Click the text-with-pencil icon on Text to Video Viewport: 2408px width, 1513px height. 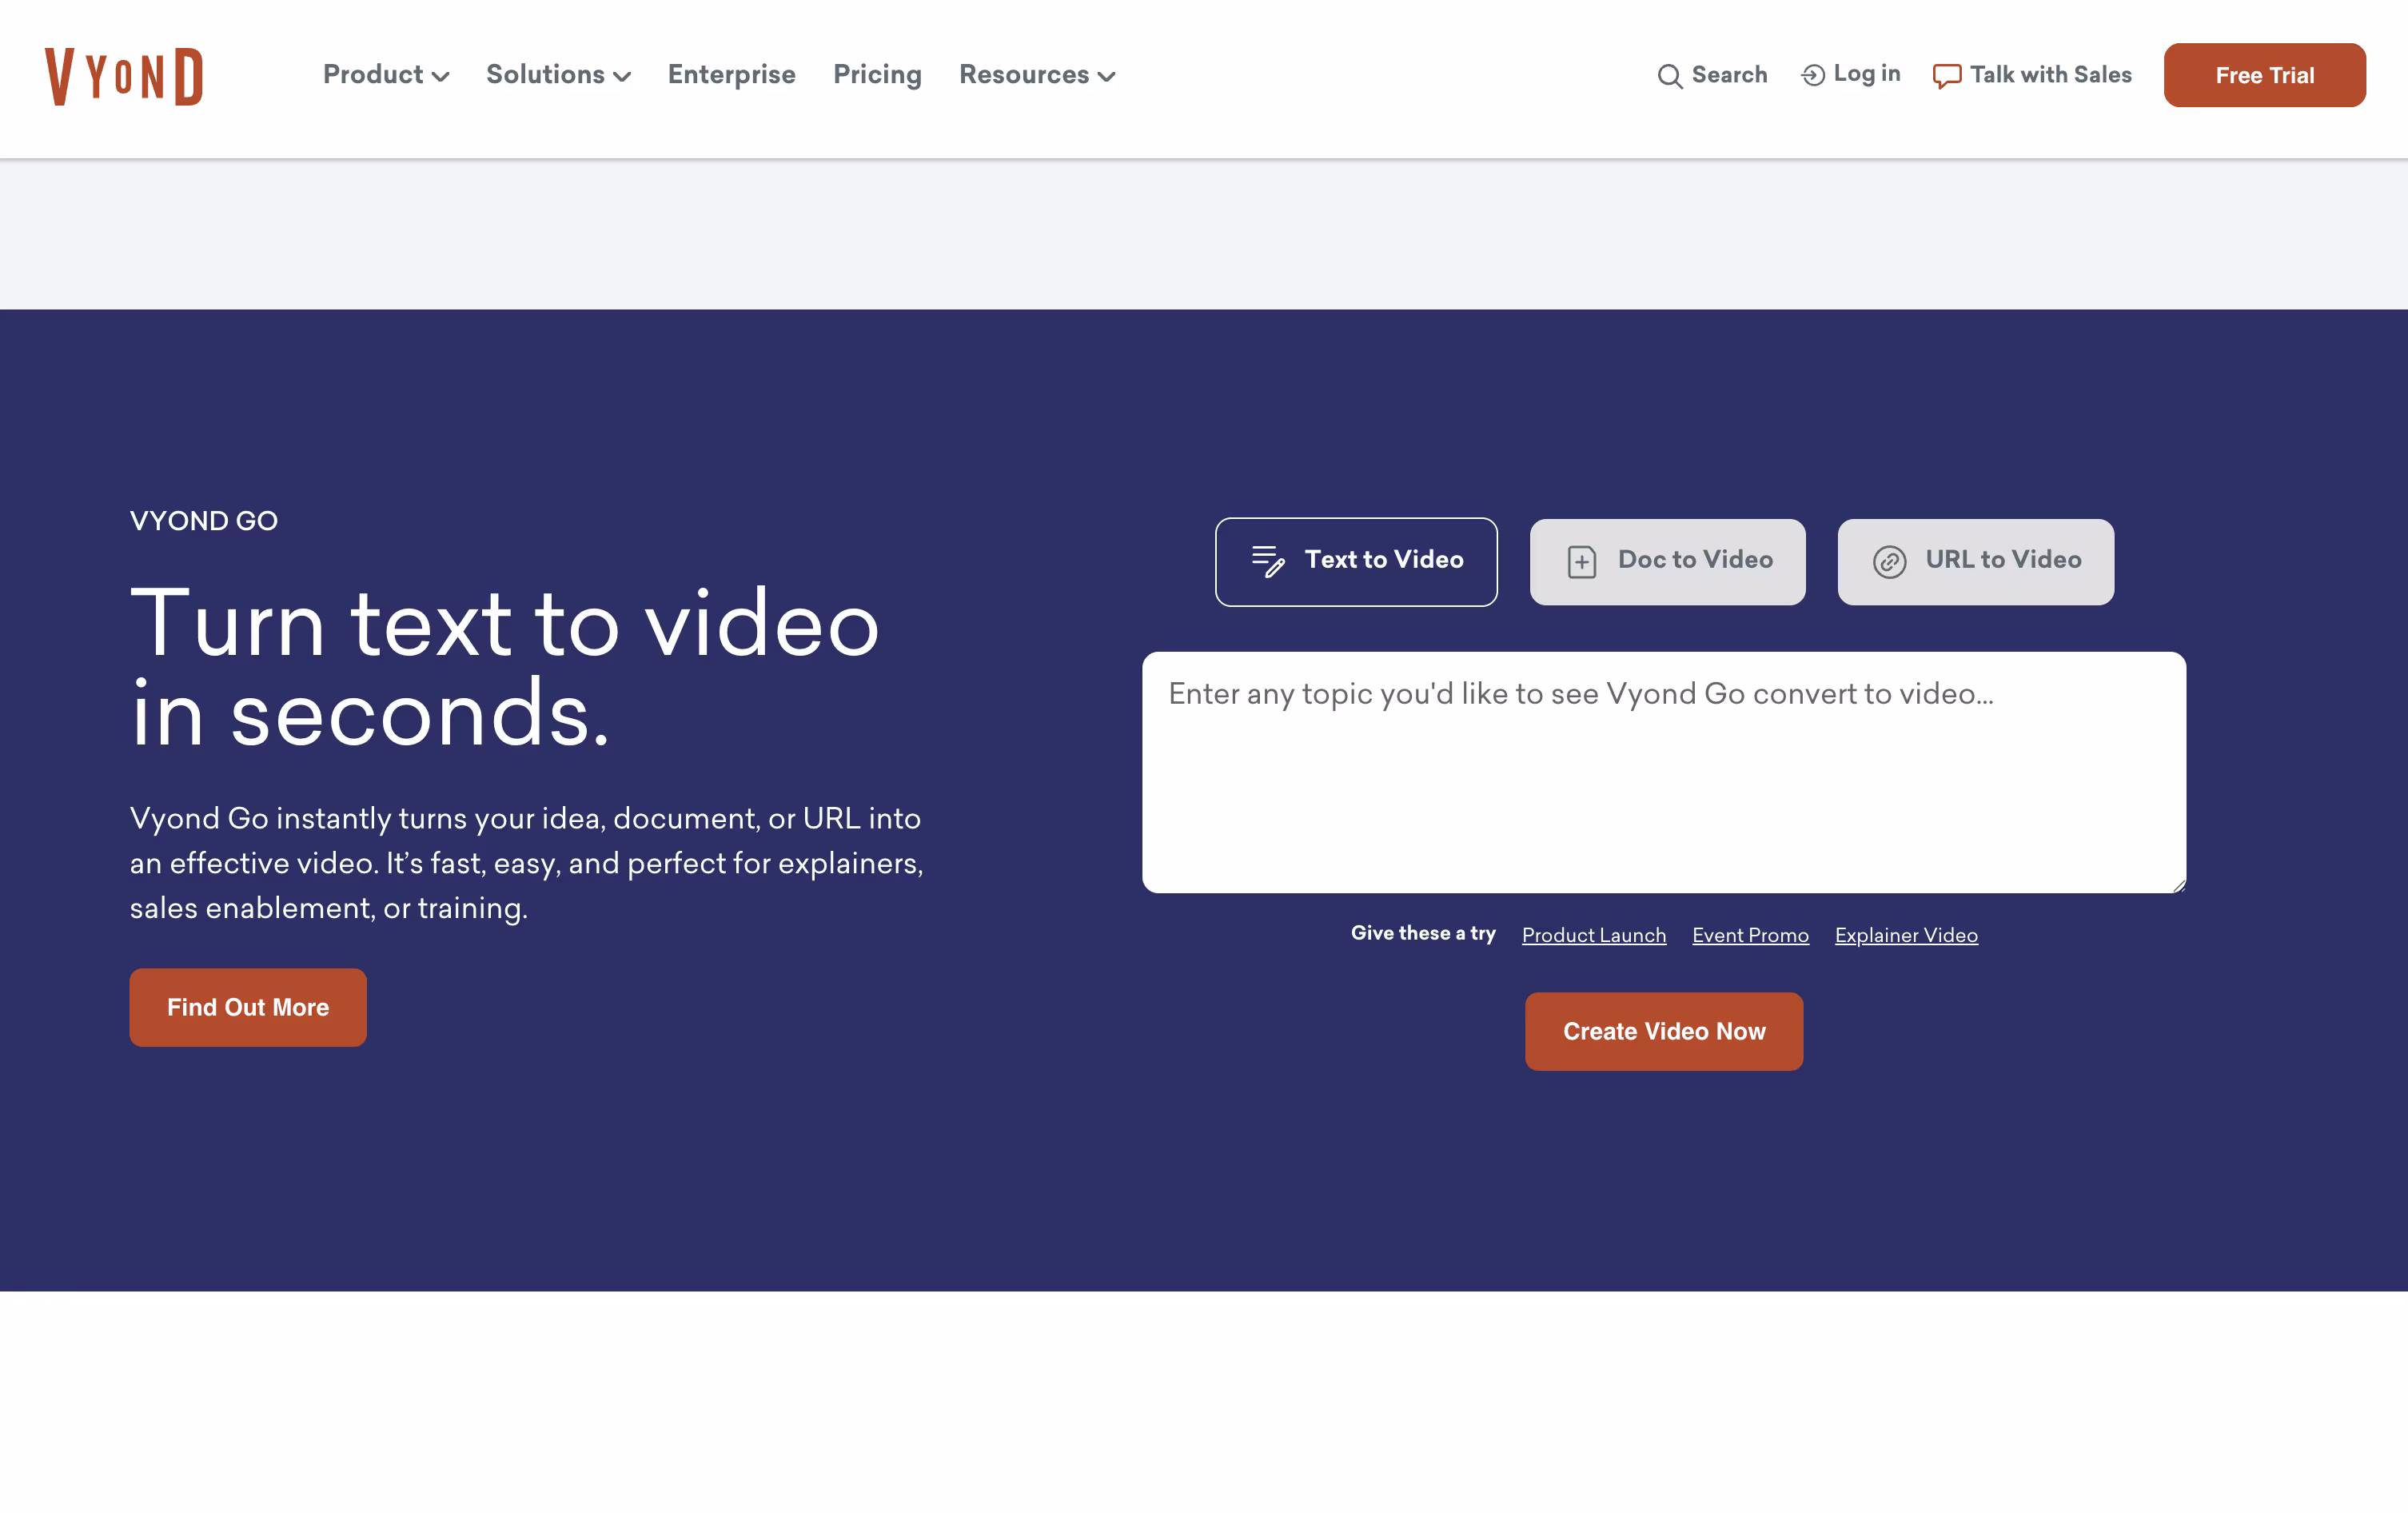click(x=1268, y=561)
